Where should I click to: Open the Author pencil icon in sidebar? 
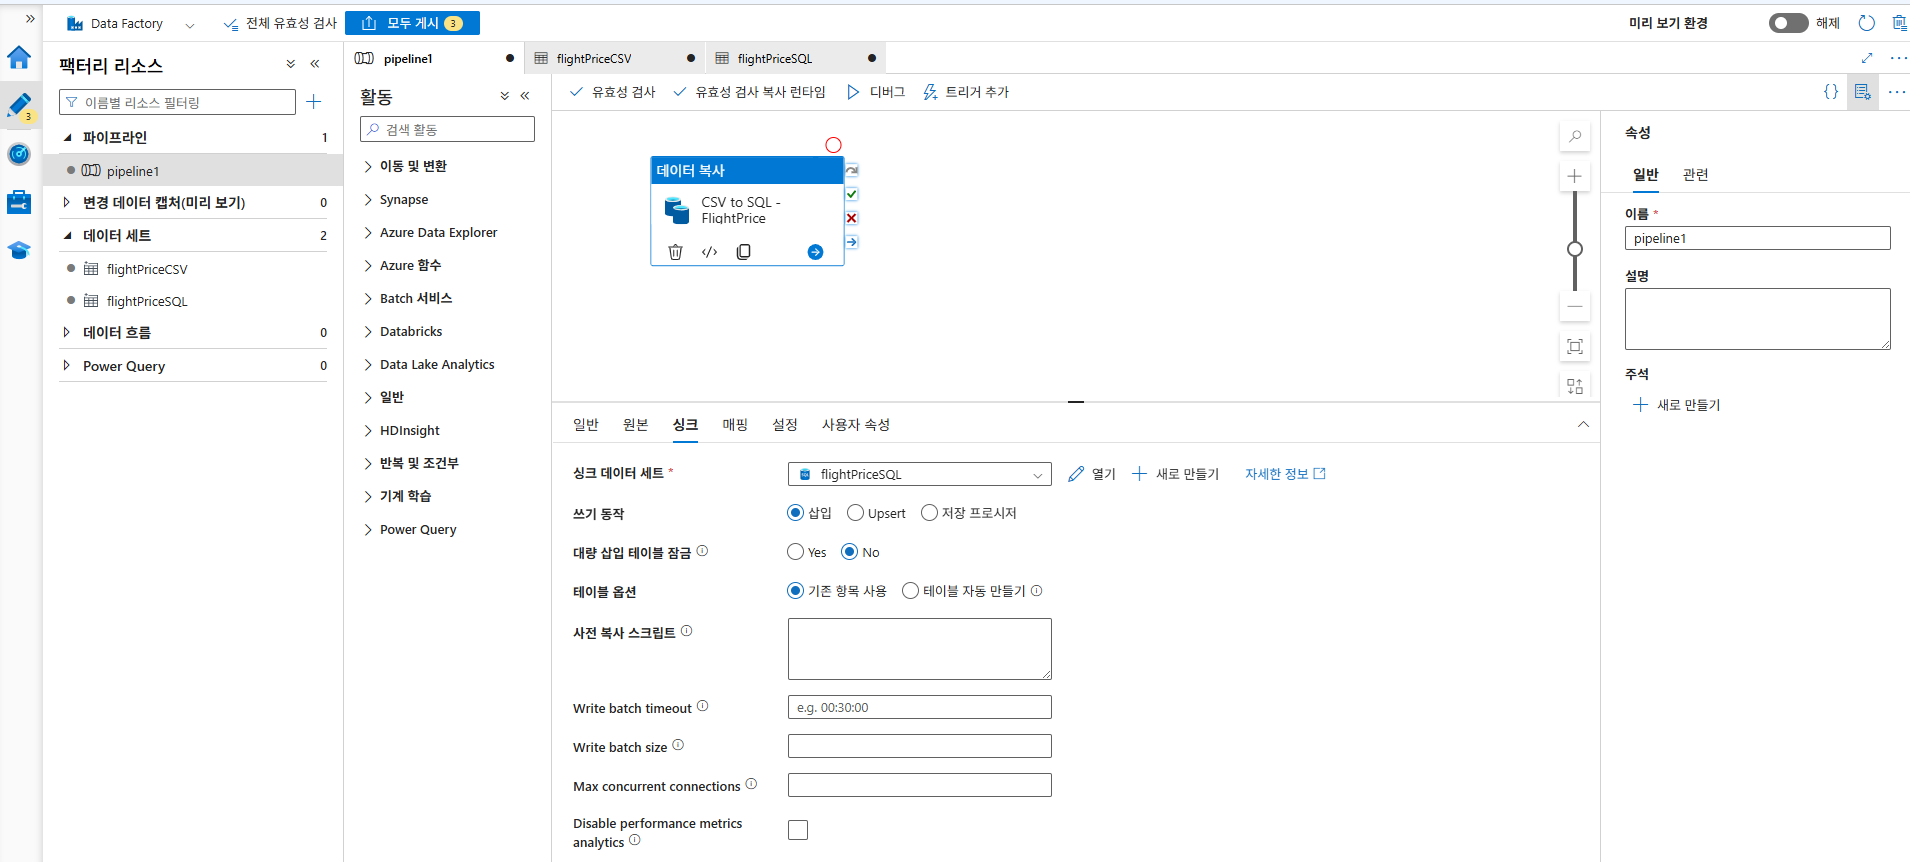coord(19,105)
